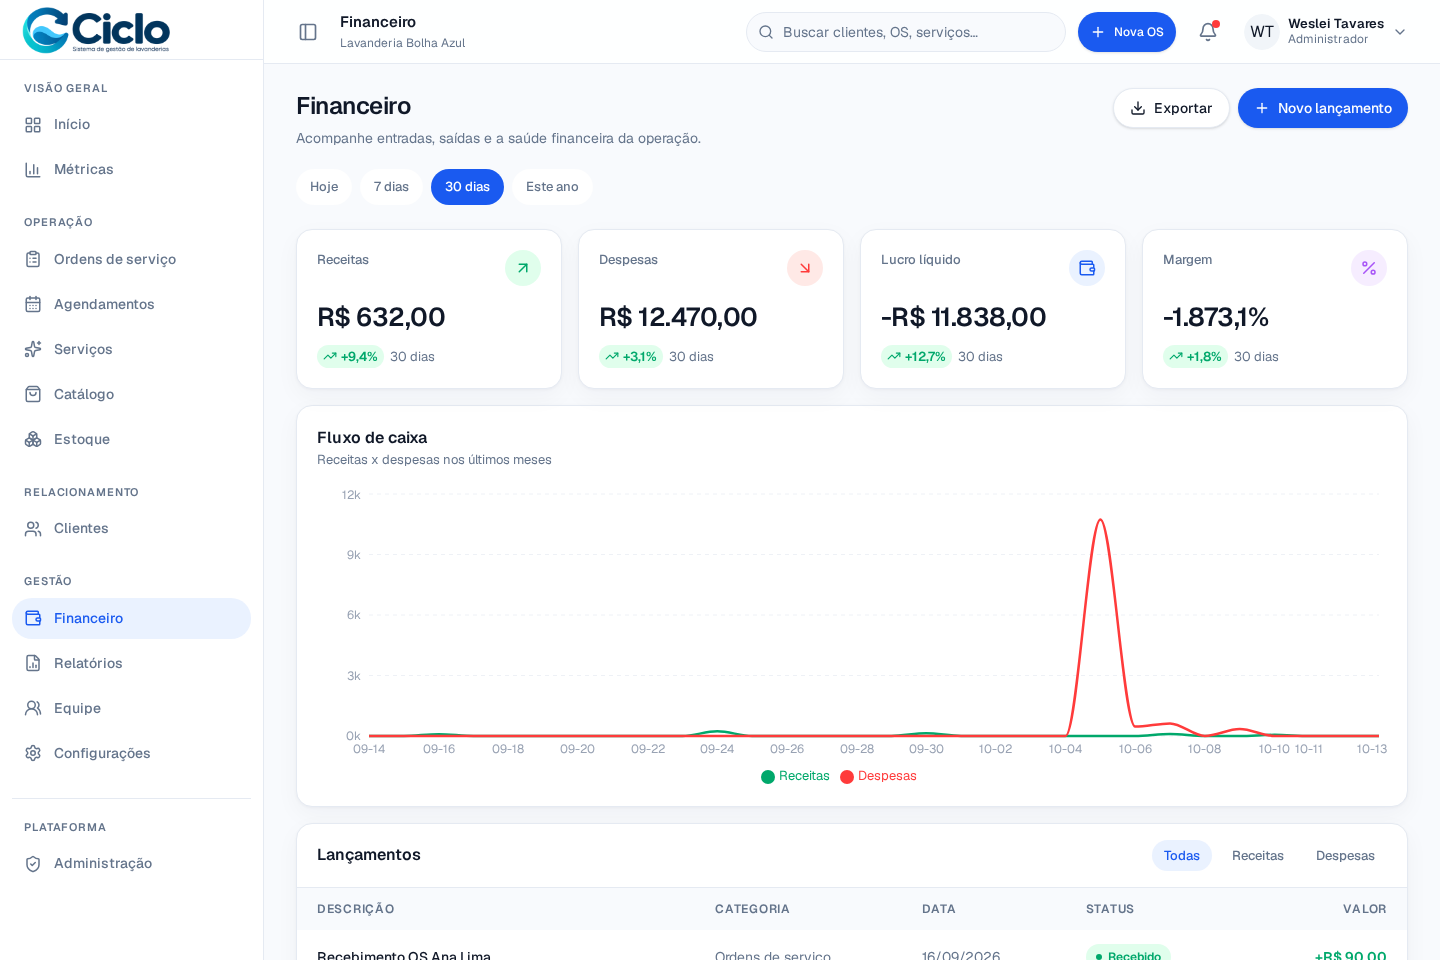The image size is (1440, 960).
Task: Select the 7 dias period filter
Action: coord(391,187)
